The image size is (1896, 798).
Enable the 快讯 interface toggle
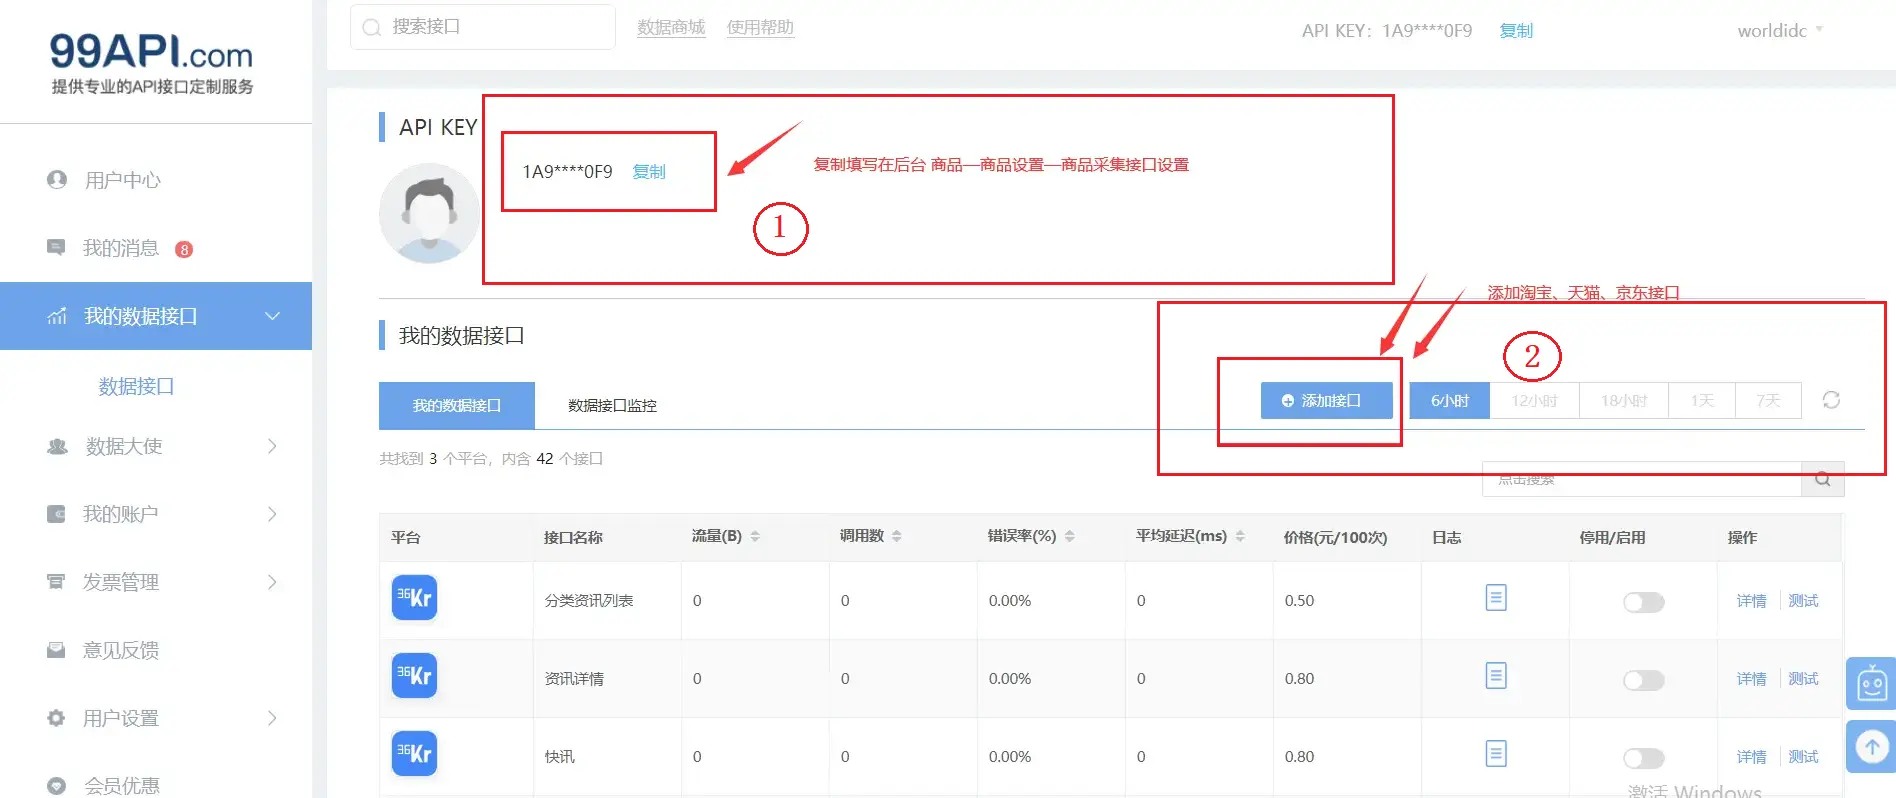(x=1643, y=758)
